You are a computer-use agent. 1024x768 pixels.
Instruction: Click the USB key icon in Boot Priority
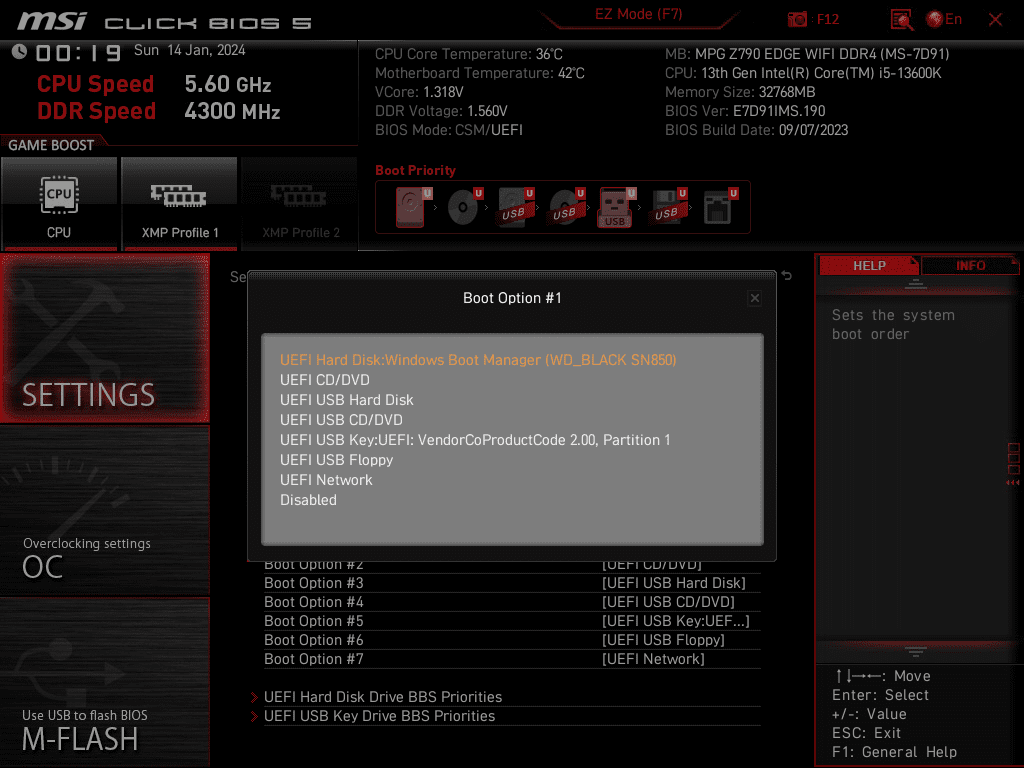coord(617,207)
